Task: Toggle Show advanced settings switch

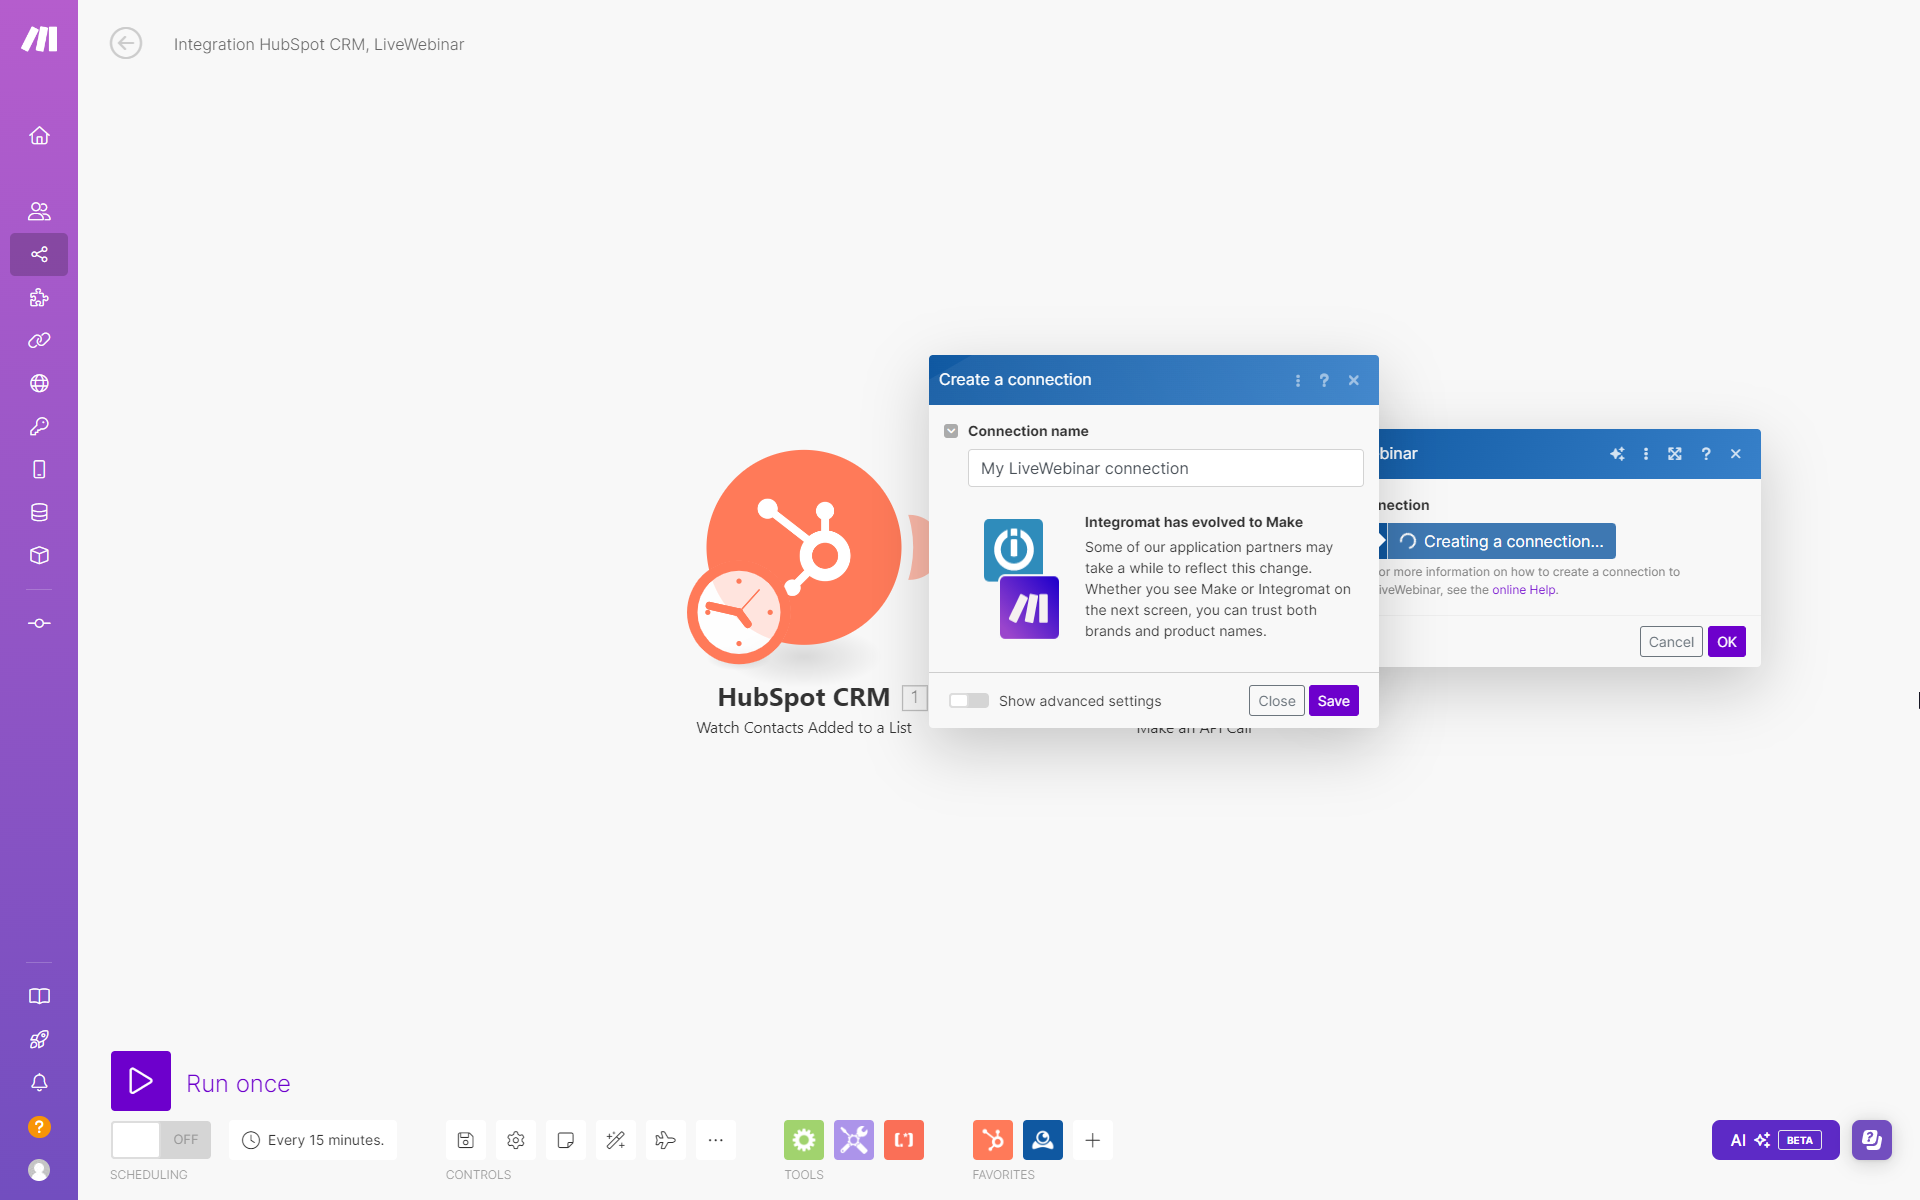Action: 968,701
